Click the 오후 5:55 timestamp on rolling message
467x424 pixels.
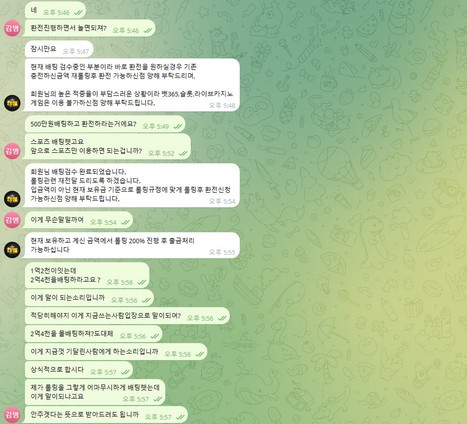click(222, 252)
